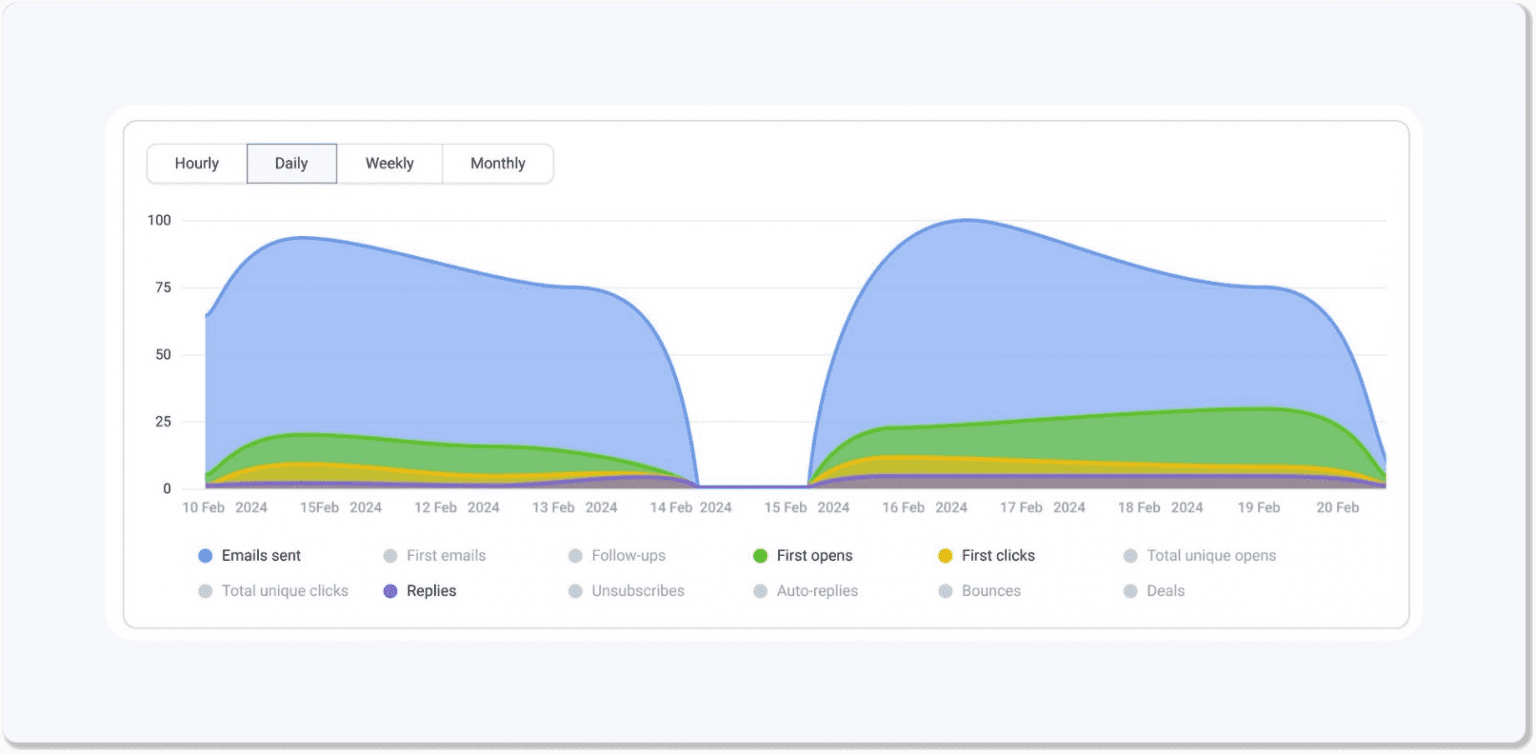Toggle the blue Emails sent dot
This screenshot has width=1536, height=753.
(206, 556)
